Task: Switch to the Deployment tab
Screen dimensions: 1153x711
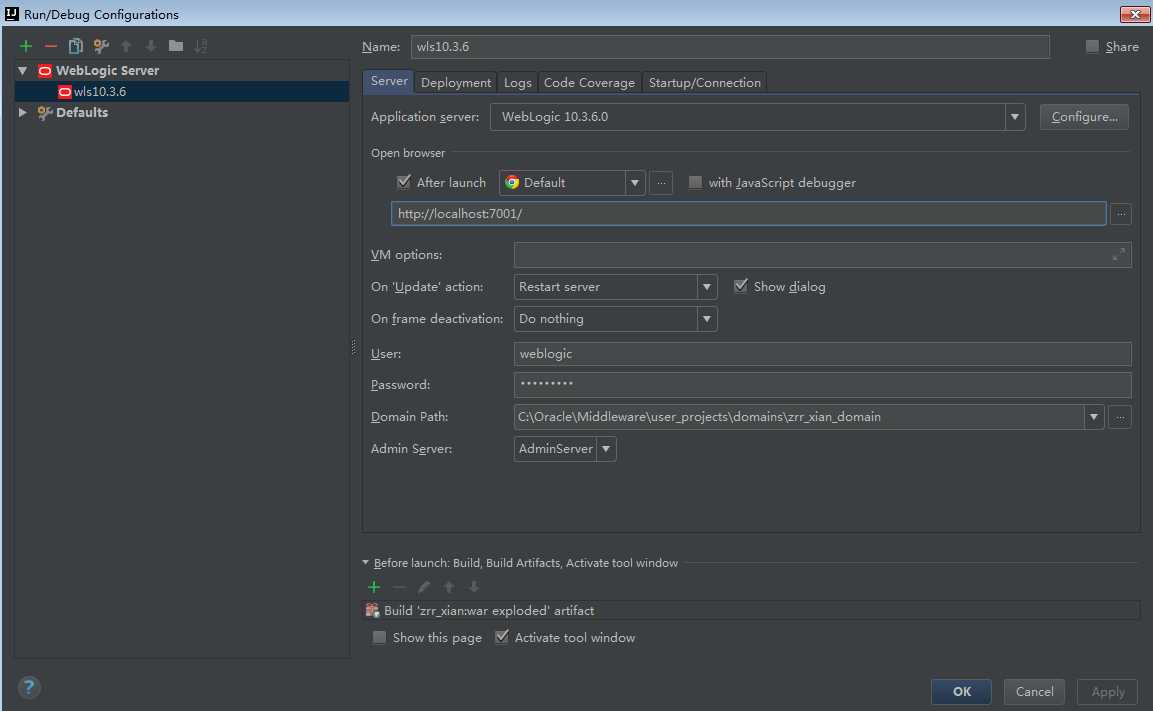Action: pyautogui.click(x=456, y=82)
